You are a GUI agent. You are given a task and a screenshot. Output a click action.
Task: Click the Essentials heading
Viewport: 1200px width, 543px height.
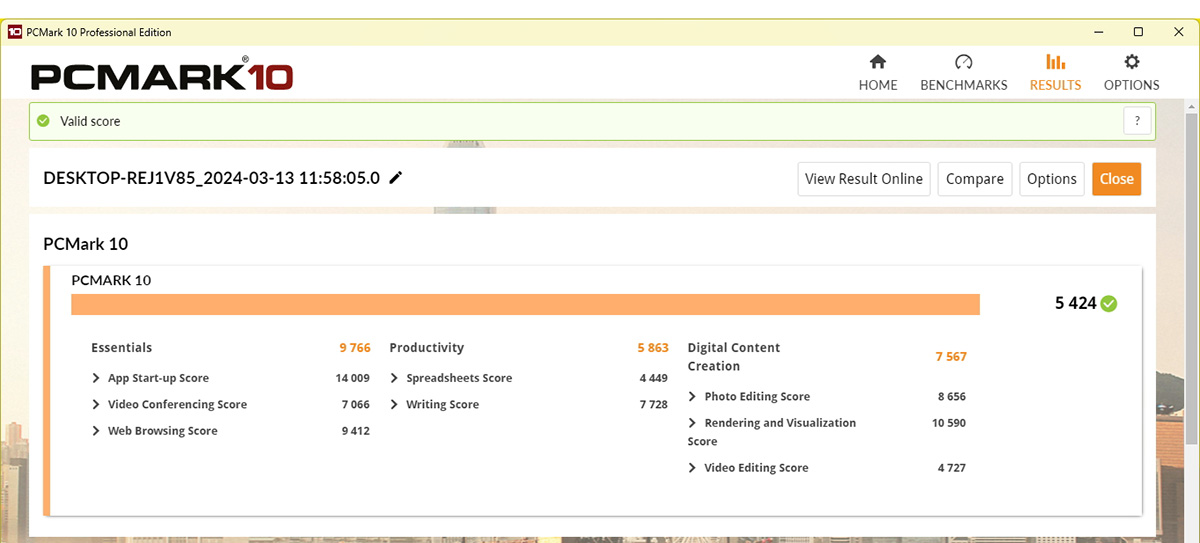[121, 348]
